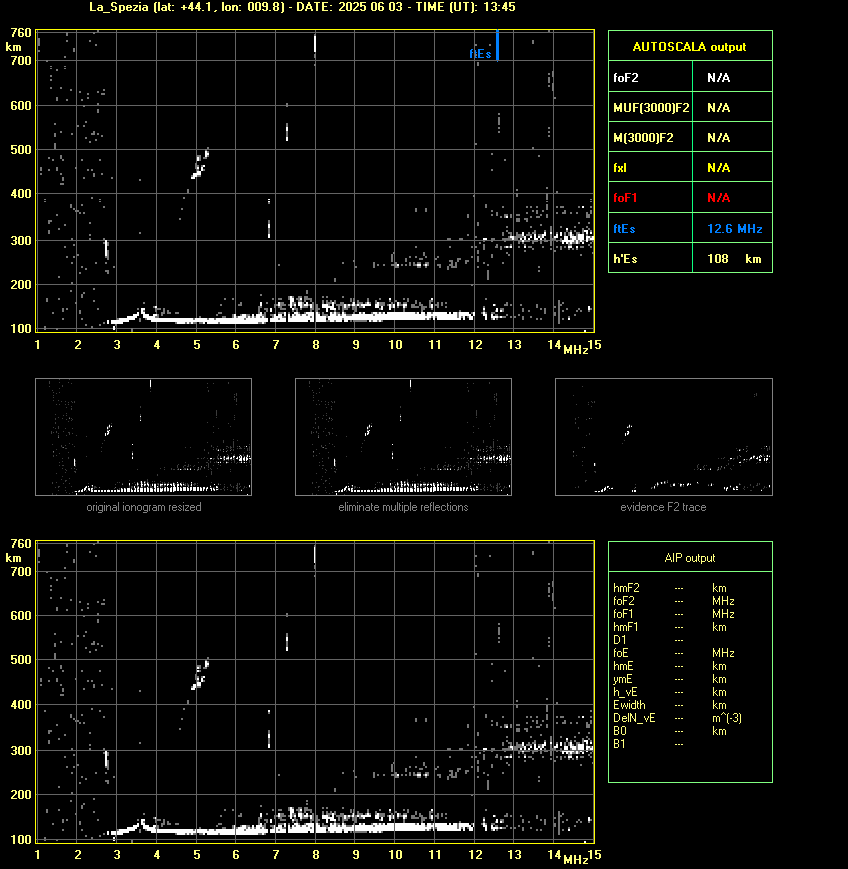Click the MHz unit beside AIP foE
848x869 pixels.
(723, 653)
